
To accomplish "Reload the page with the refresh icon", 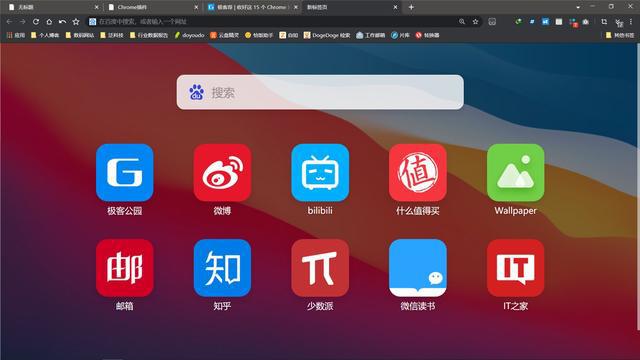I will (x=36, y=22).
